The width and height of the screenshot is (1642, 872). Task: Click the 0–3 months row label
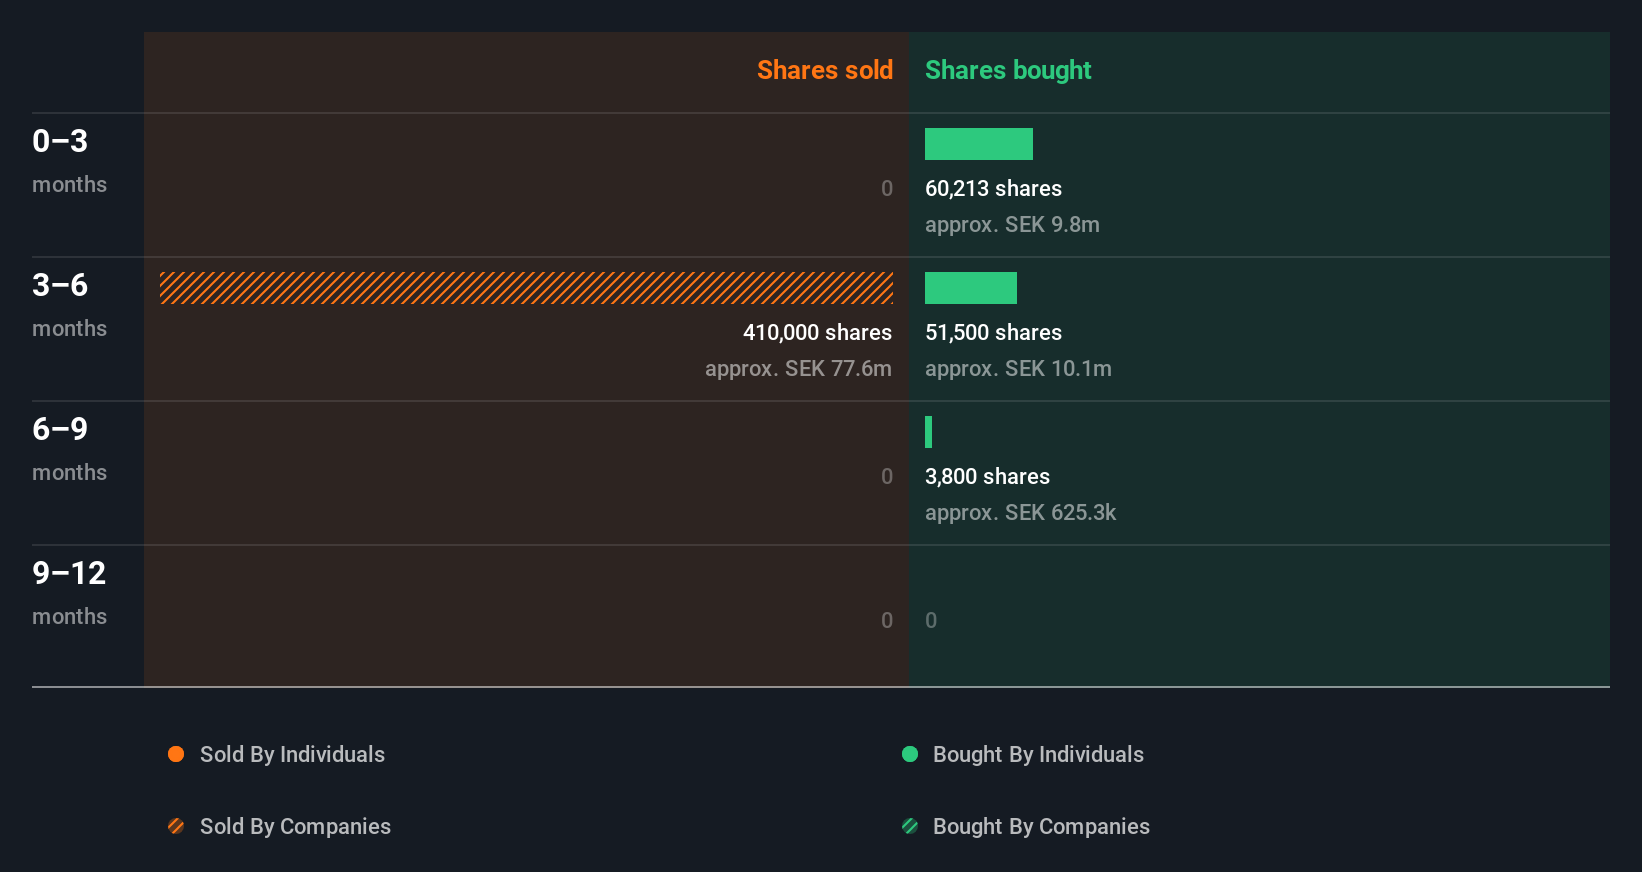[69, 161]
